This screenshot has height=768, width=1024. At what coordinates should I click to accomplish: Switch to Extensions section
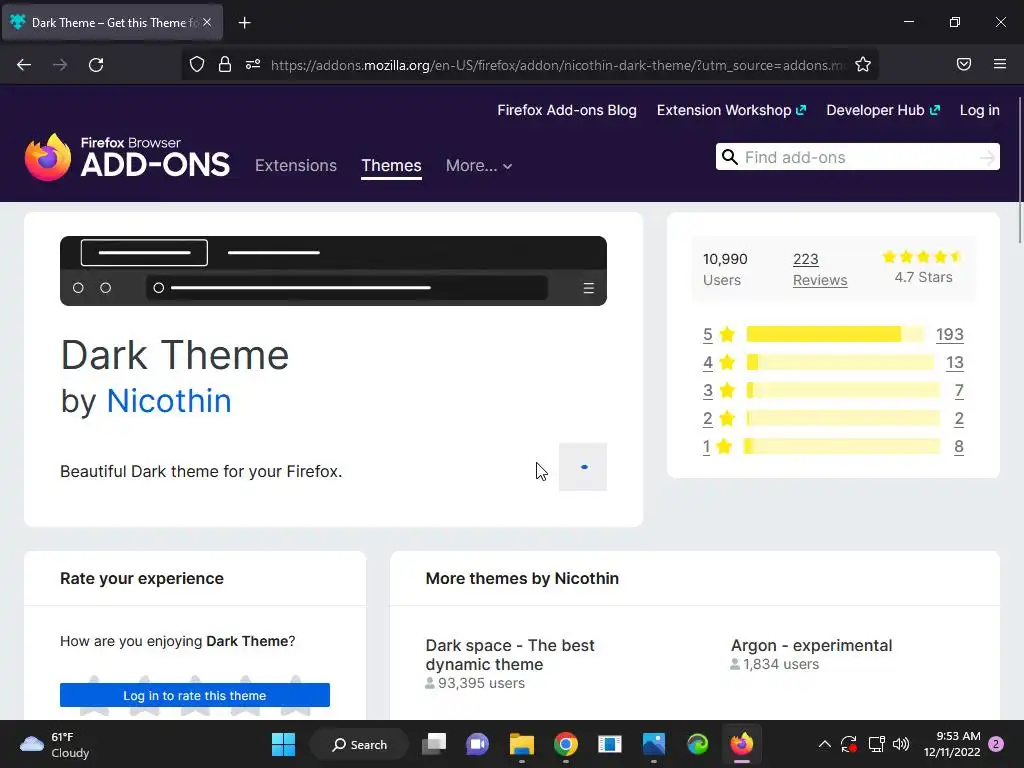pyautogui.click(x=296, y=165)
